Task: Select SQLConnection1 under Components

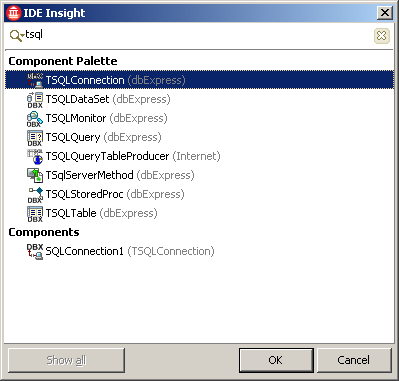Action: (x=199, y=251)
